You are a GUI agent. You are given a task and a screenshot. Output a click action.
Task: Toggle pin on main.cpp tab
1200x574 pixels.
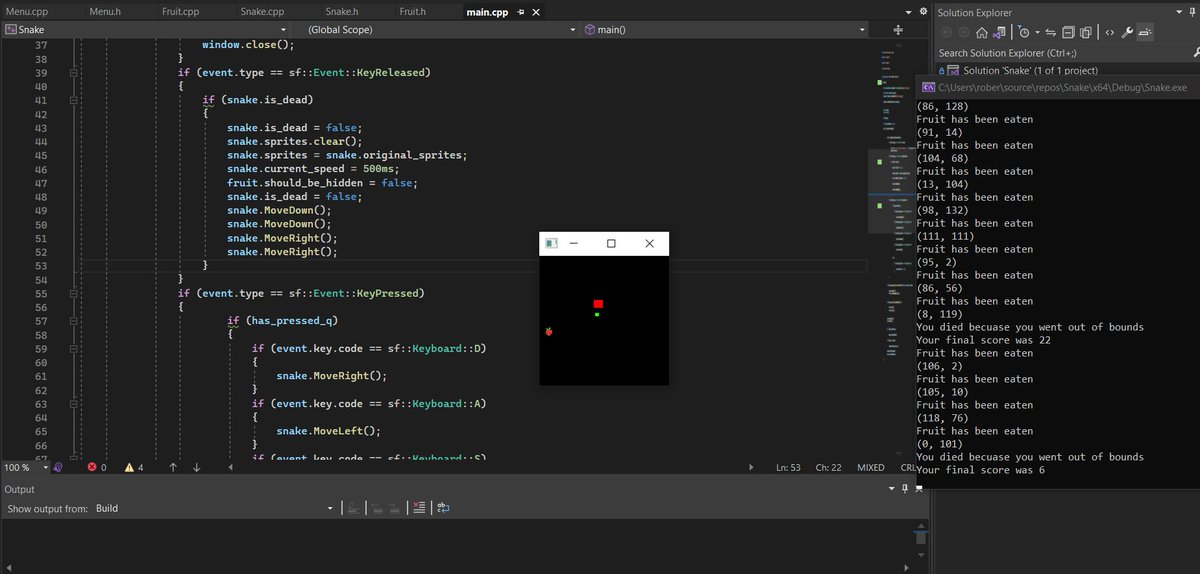520,12
